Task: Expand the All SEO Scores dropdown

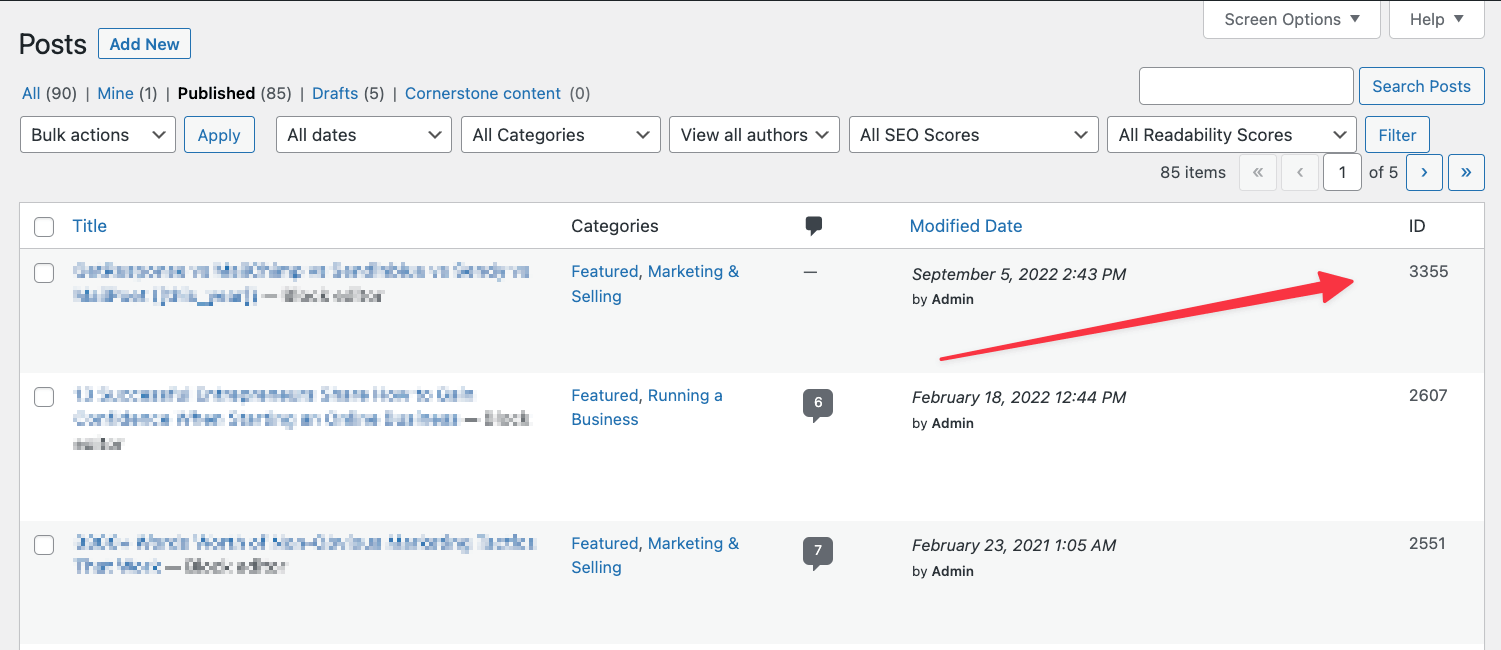Action: click(972, 134)
